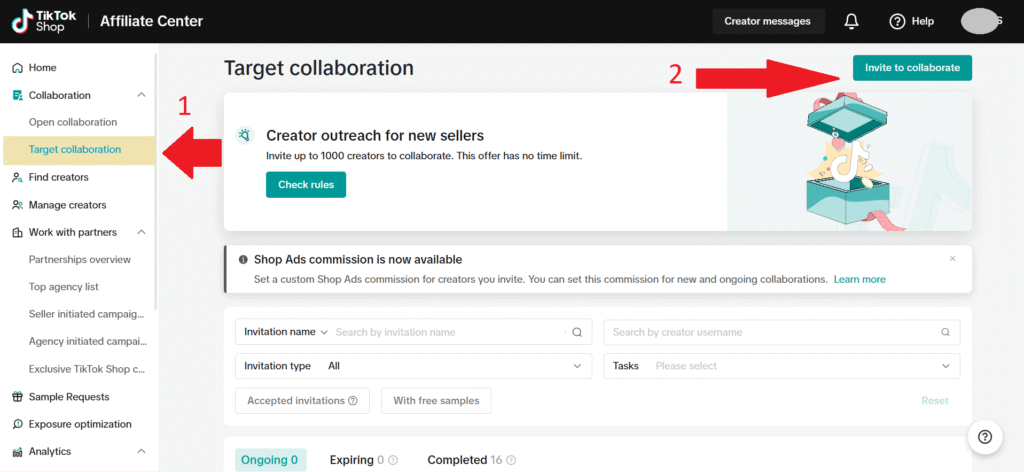Image resolution: width=1024 pixels, height=472 pixels.
Task: Click the Invite to collaborate button
Action: [x=912, y=68]
